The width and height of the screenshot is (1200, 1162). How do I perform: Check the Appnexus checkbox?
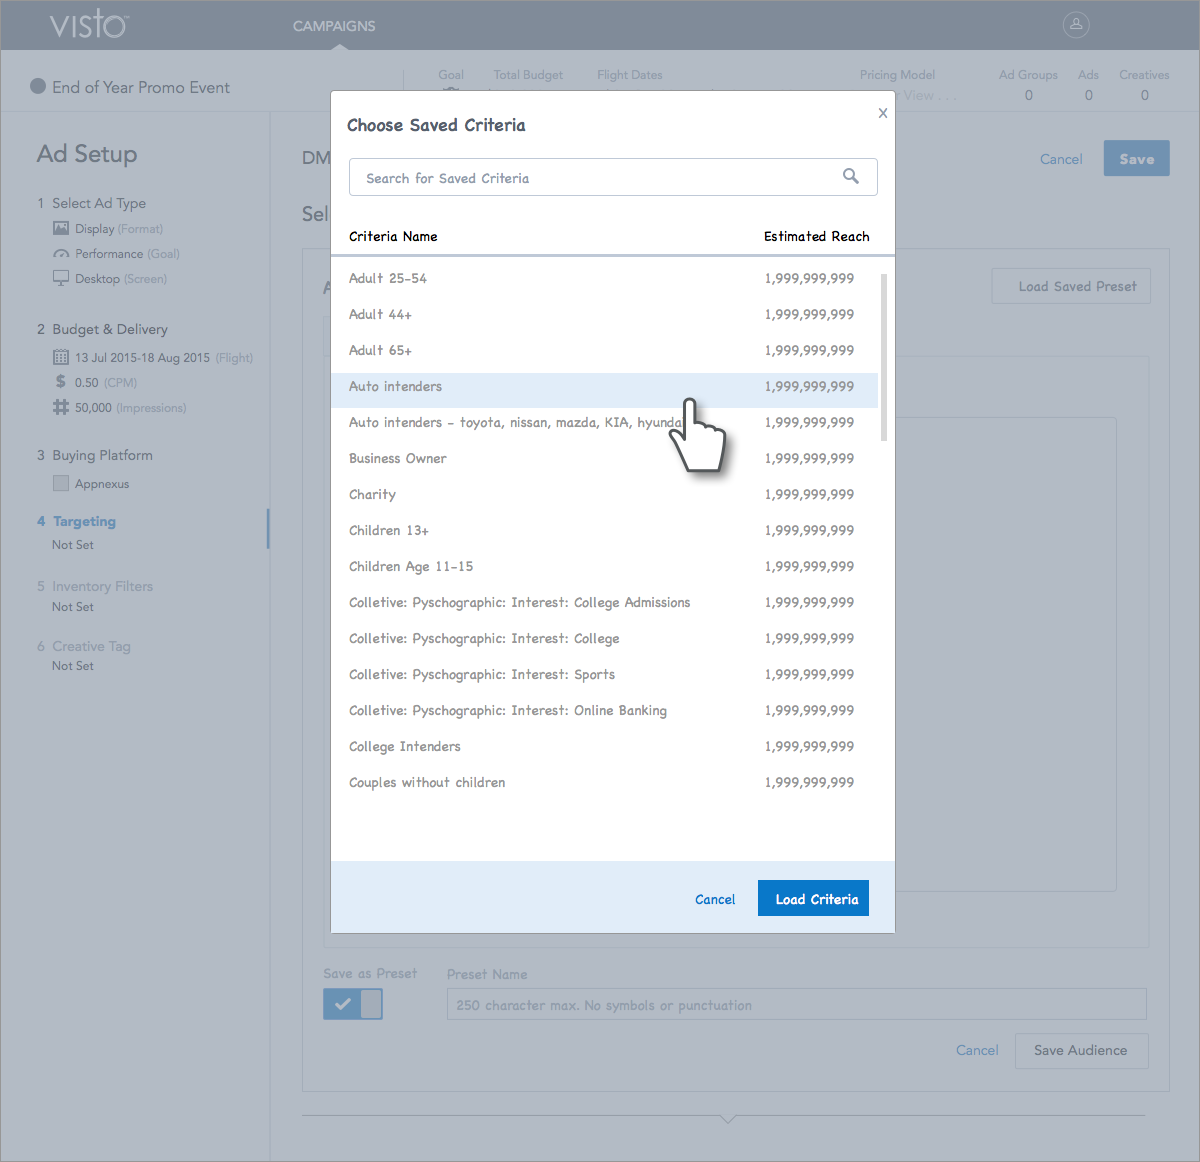tap(61, 483)
